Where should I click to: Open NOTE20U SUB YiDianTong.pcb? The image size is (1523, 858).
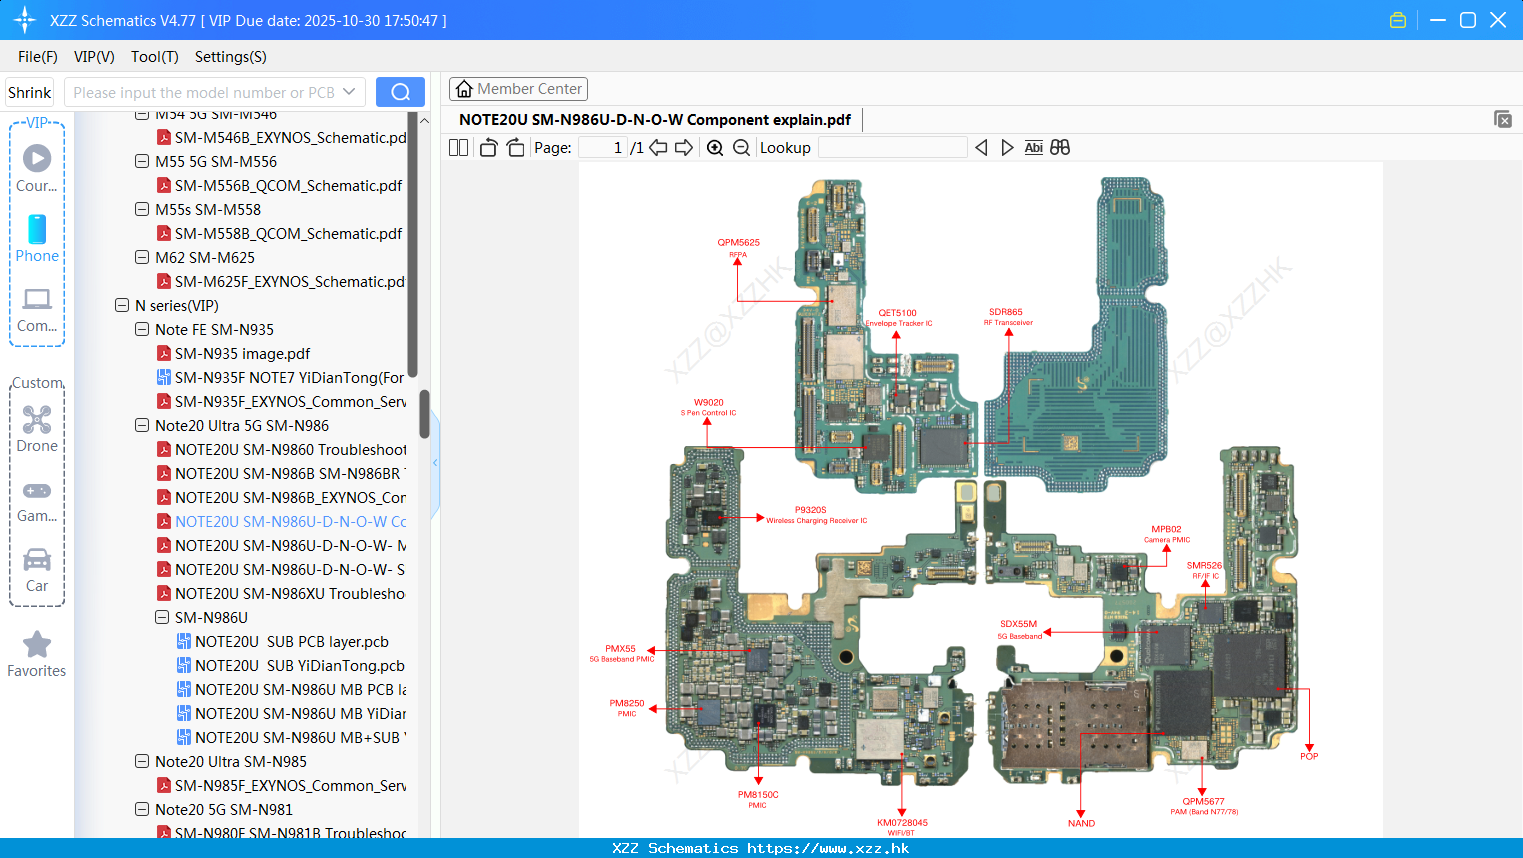click(291, 665)
